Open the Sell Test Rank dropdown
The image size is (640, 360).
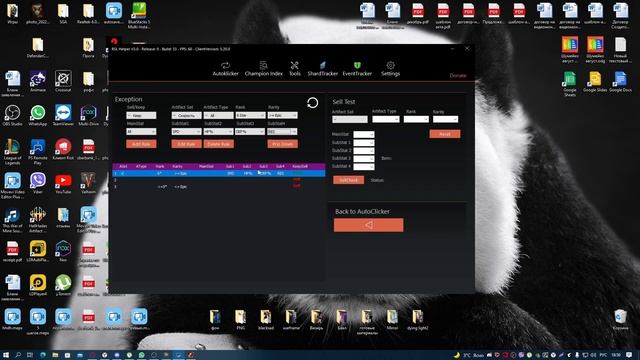coord(416,119)
